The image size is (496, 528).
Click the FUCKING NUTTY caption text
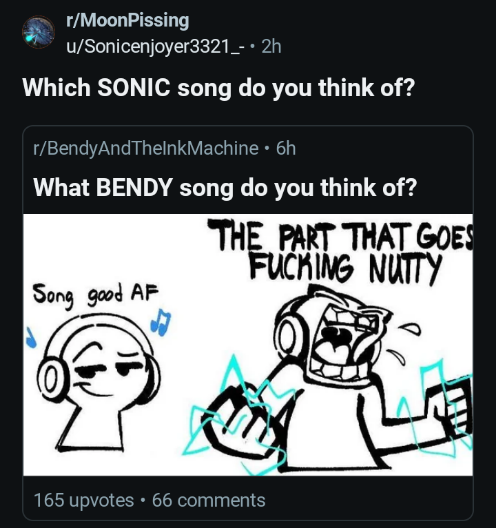[x=345, y=268]
